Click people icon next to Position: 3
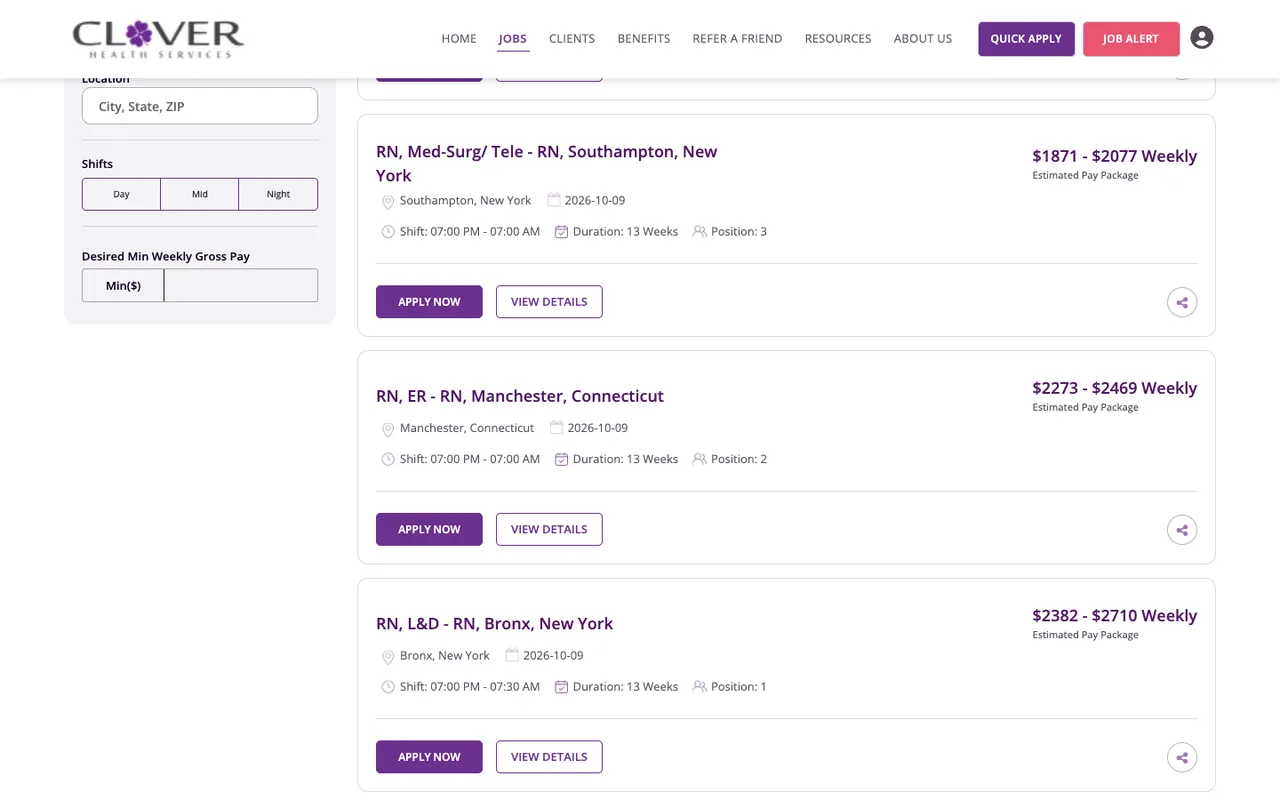The width and height of the screenshot is (1280, 800). [x=699, y=232]
